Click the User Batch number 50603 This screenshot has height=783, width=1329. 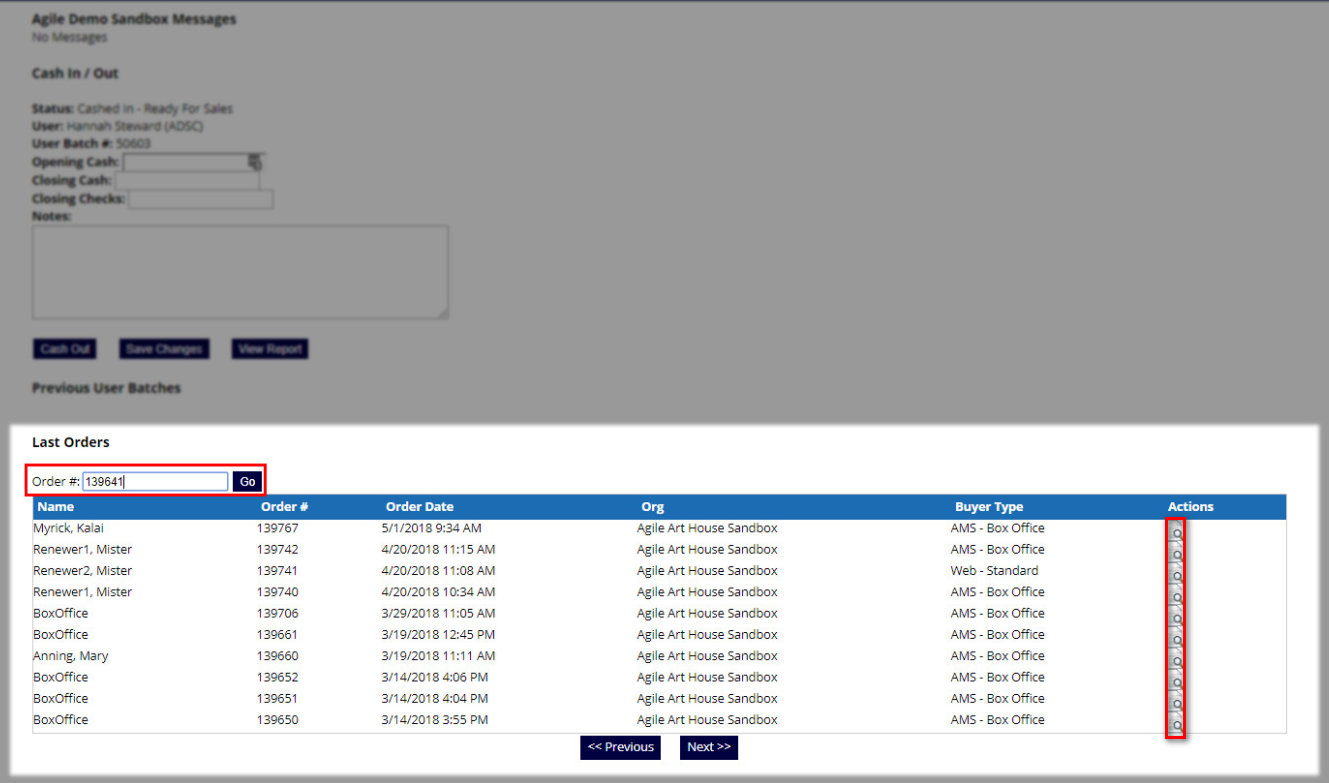tap(134, 144)
